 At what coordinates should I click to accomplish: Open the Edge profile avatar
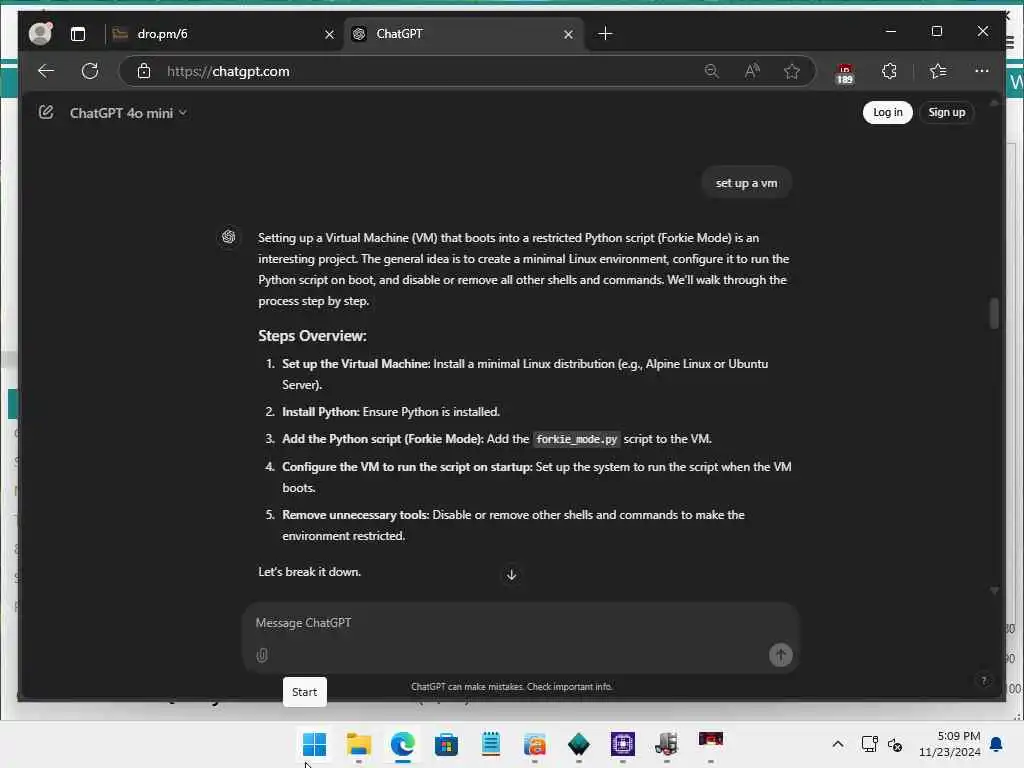click(40, 33)
